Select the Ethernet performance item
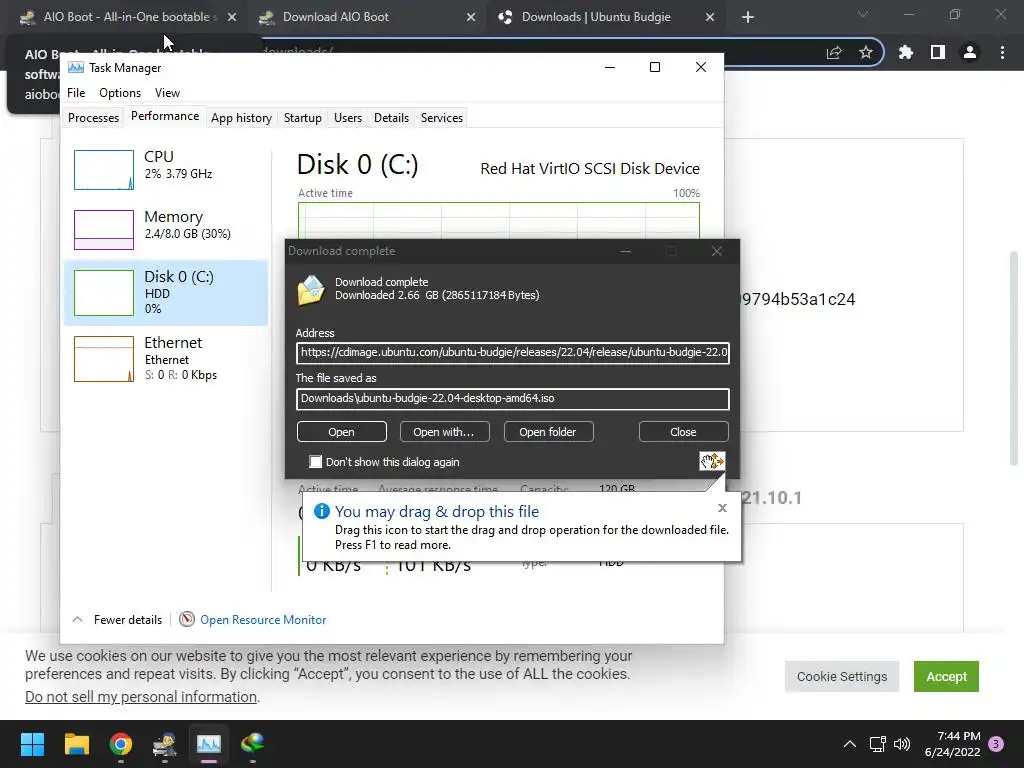The height and width of the screenshot is (768, 1024). point(166,358)
